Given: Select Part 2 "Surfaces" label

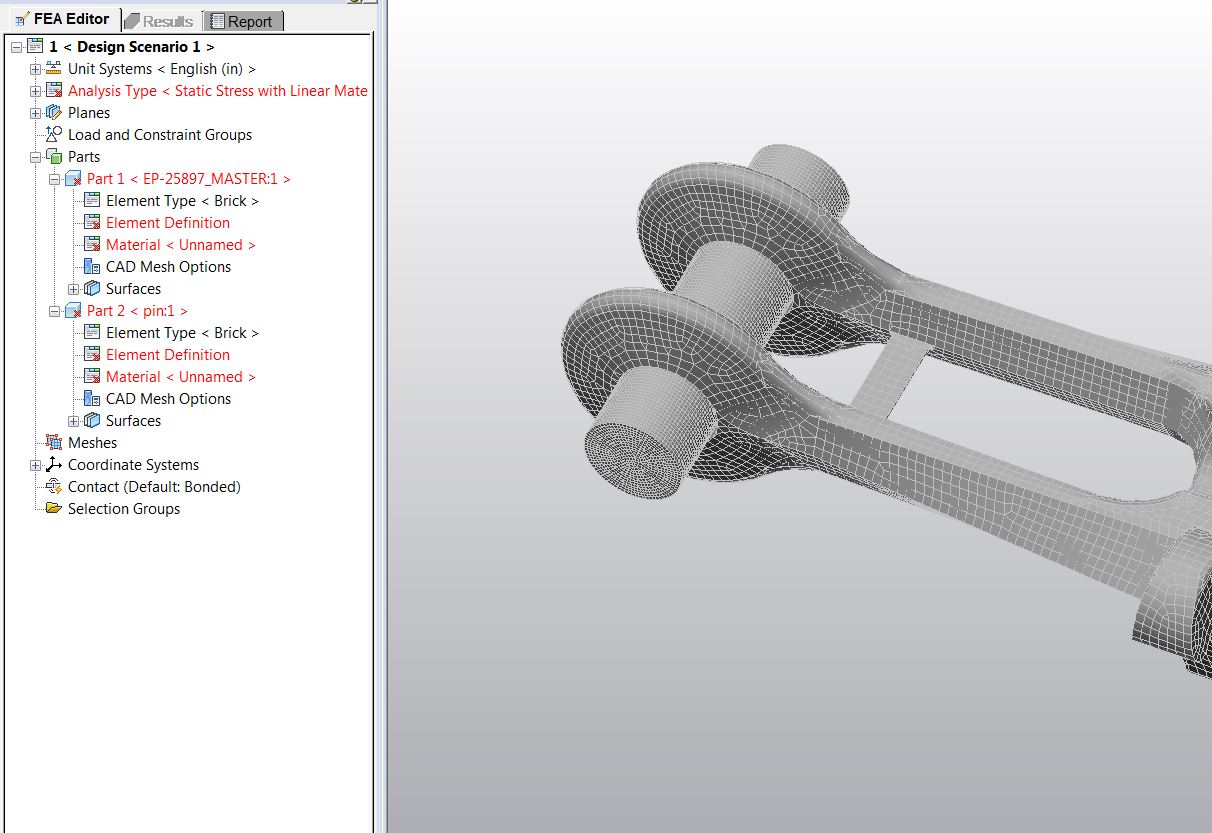Looking at the screenshot, I should tap(133, 421).
